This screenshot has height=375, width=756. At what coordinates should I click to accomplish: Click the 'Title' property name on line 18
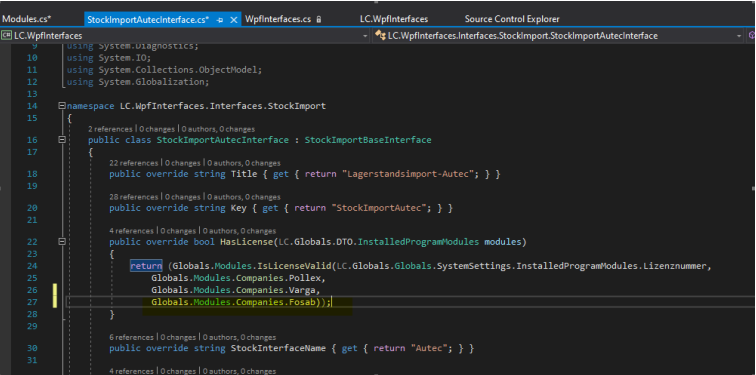pos(244,174)
